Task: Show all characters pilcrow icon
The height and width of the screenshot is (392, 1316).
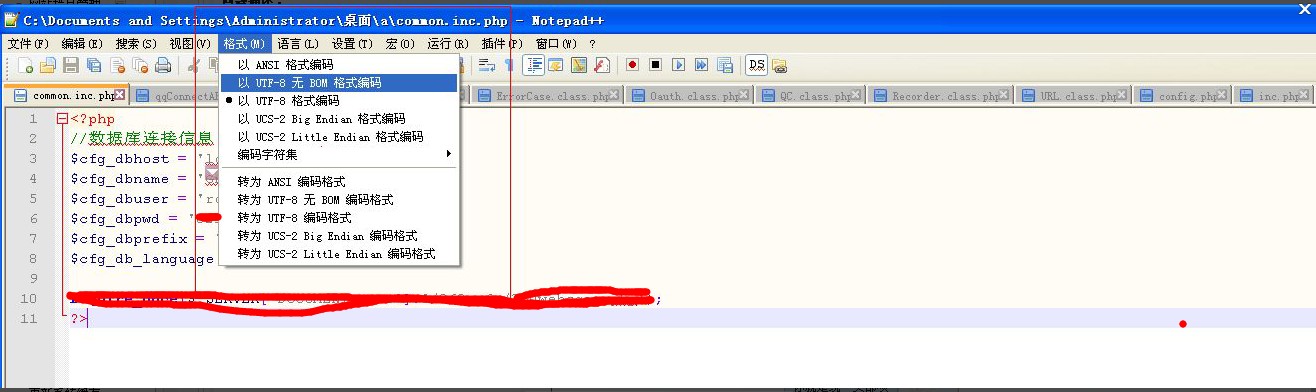Action: [x=509, y=65]
